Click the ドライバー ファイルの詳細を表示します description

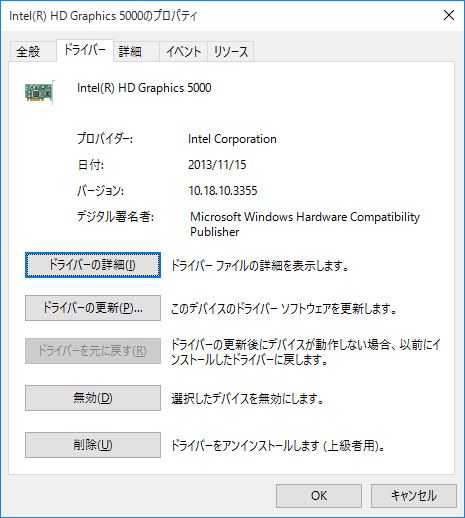click(260, 266)
